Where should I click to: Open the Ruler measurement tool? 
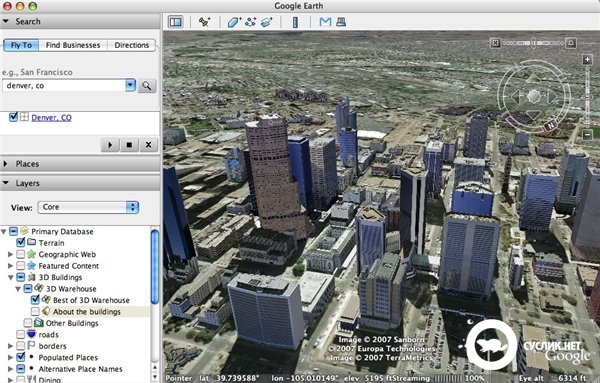coord(295,22)
